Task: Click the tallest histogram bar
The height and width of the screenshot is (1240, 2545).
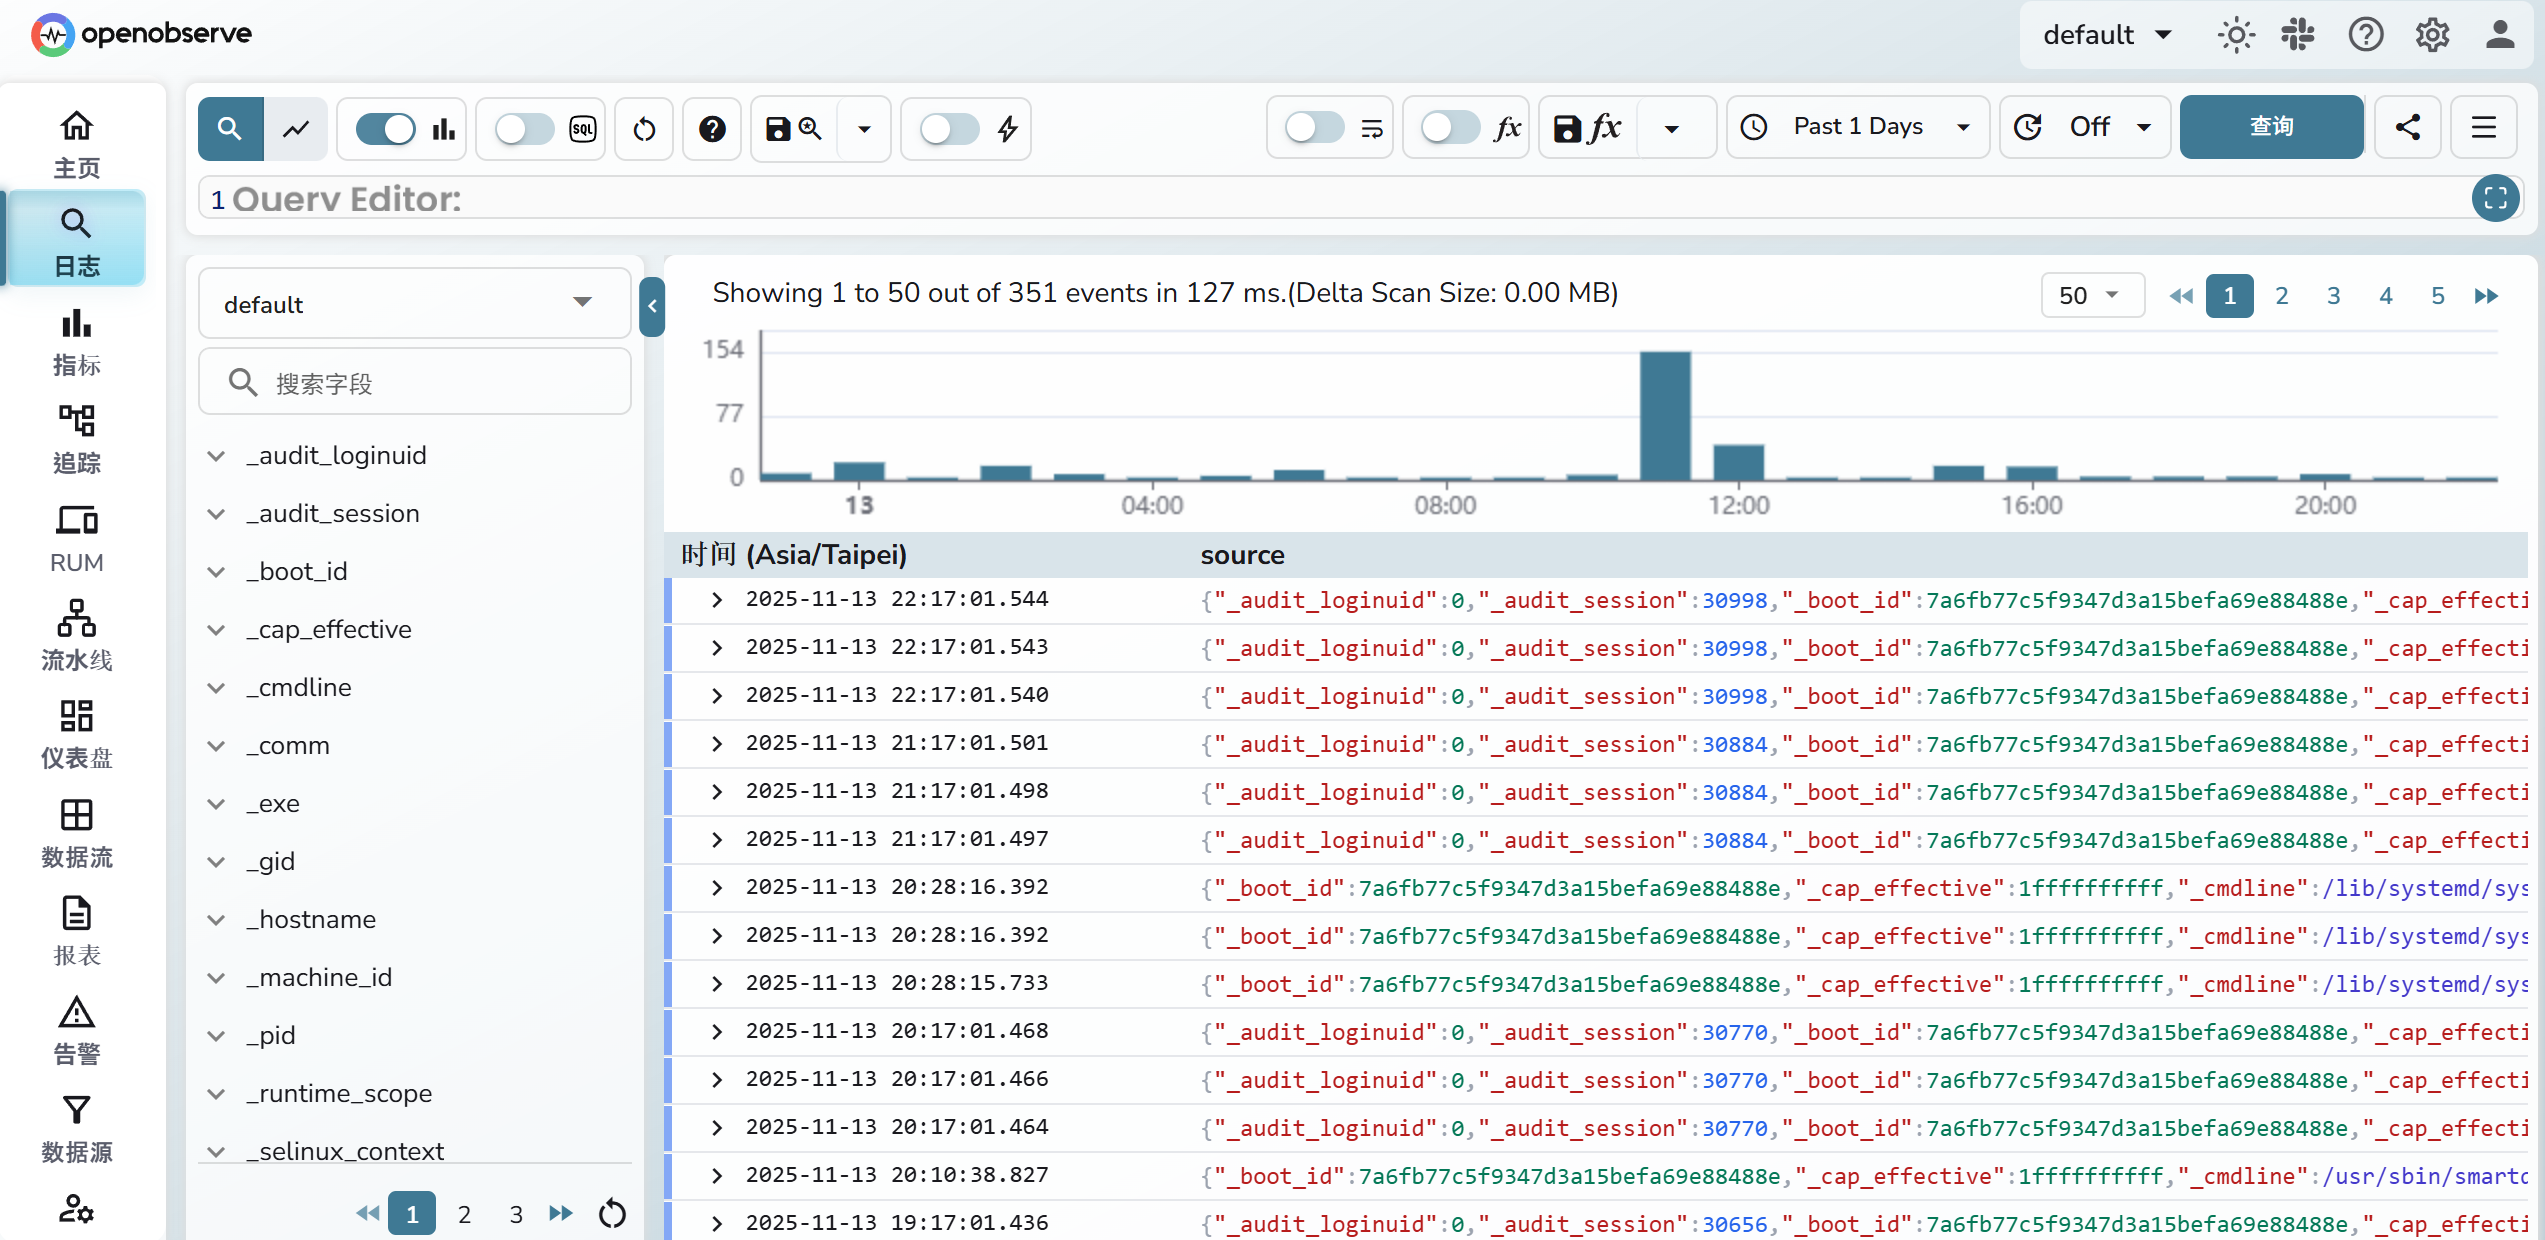Action: (1665, 415)
